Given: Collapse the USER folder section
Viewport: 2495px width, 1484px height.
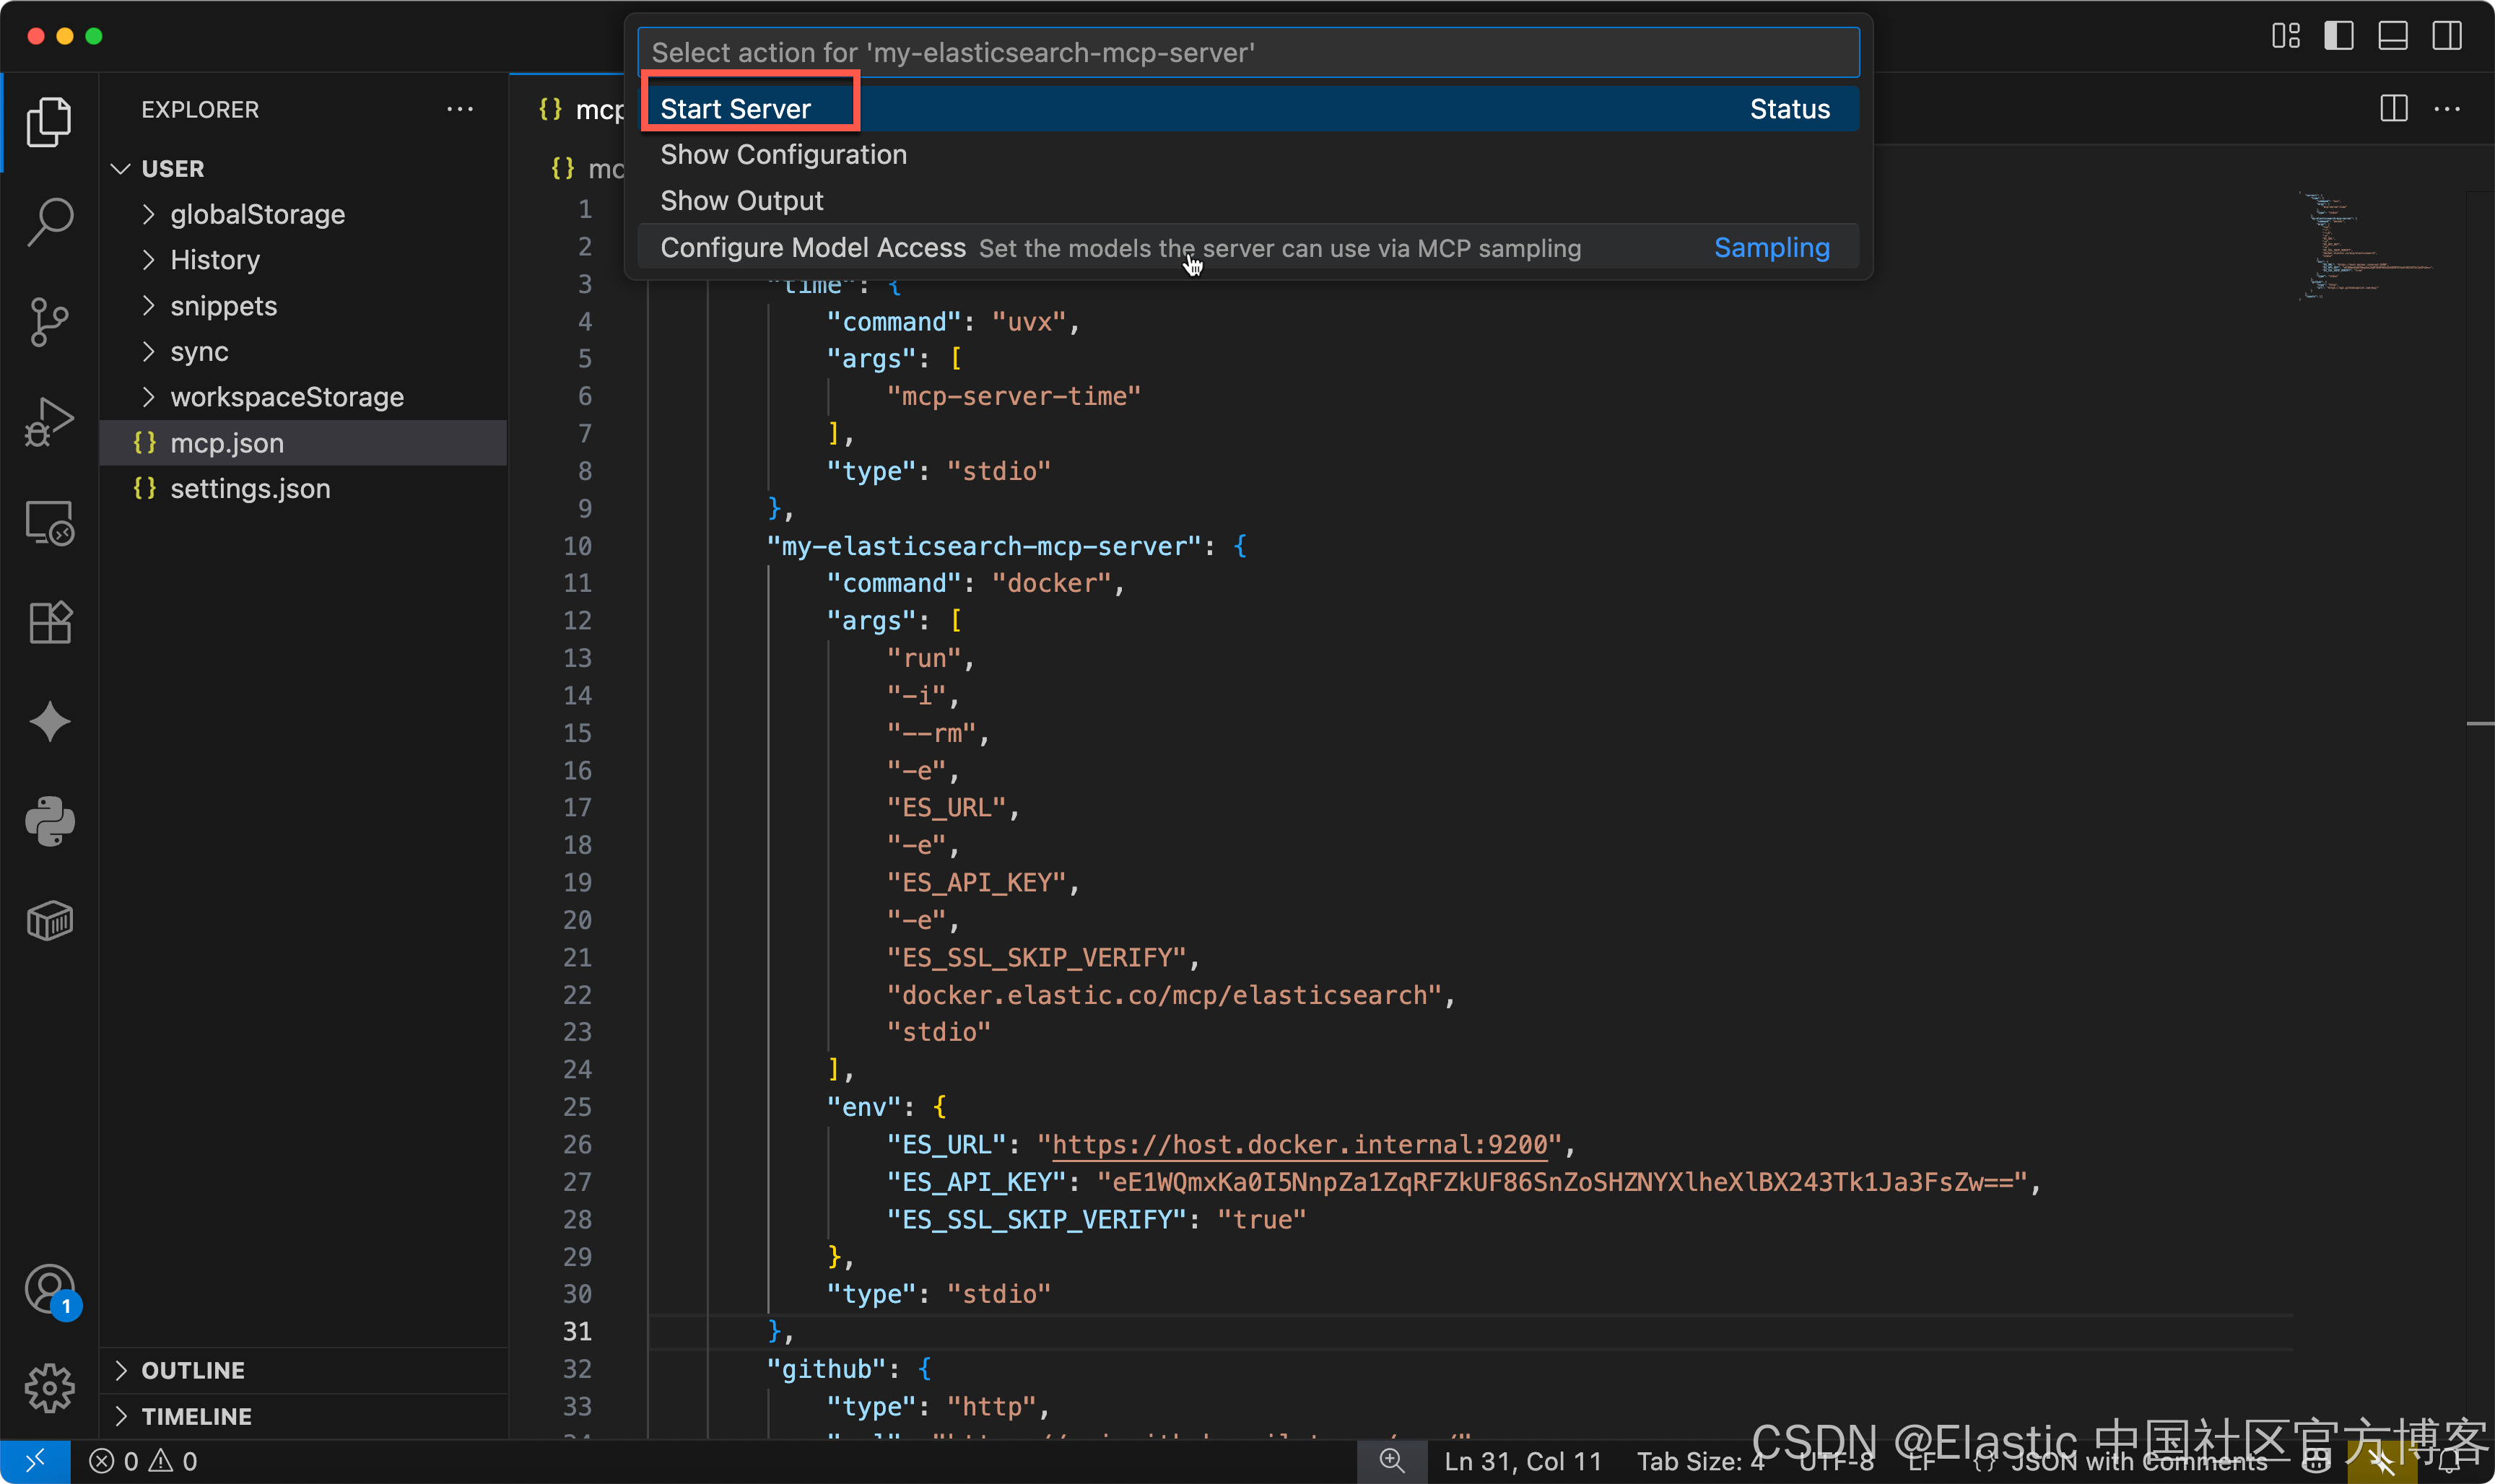Looking at the screenshot, I should [304, 168].
